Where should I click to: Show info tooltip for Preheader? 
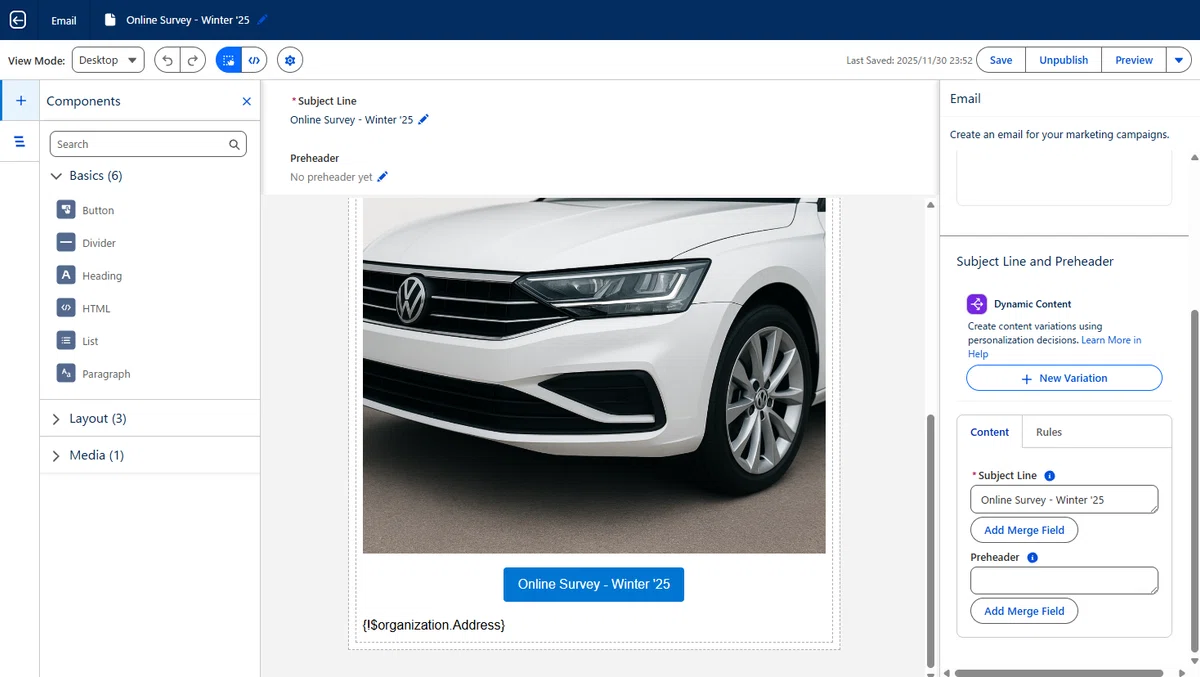pos(1033,557)
